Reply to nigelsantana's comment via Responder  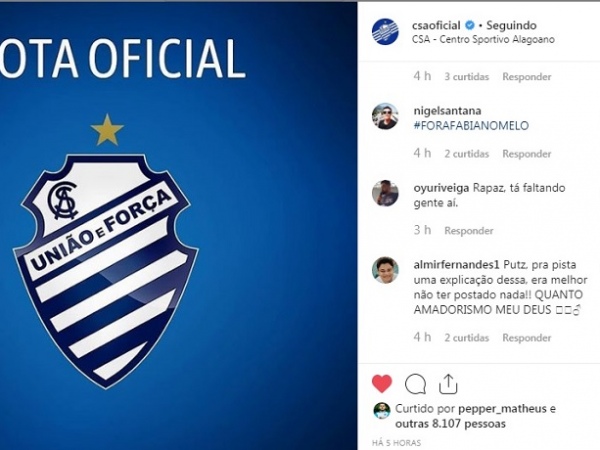coord(527,154)
